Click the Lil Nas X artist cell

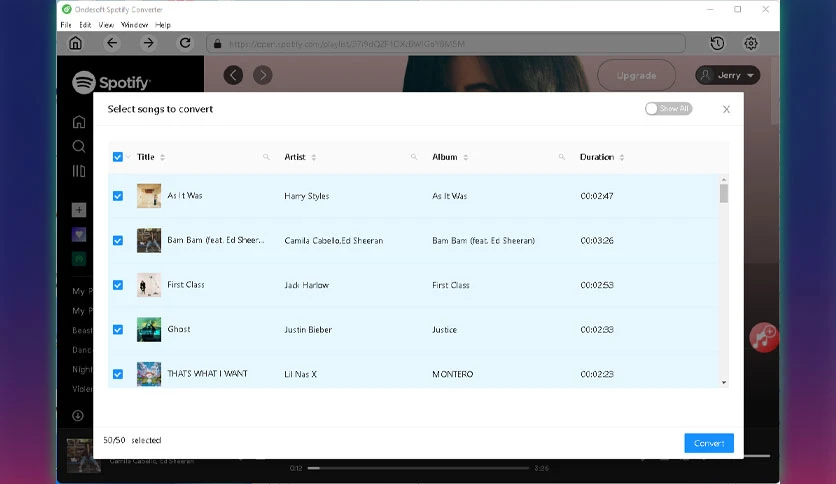point(301,374)
